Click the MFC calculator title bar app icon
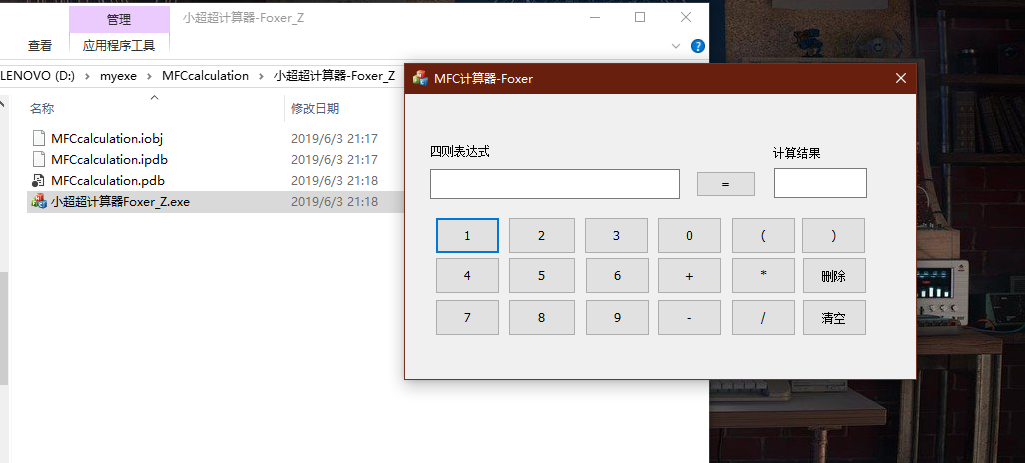Viewport: 1025px width, 463px height. [x=420, y=78]
